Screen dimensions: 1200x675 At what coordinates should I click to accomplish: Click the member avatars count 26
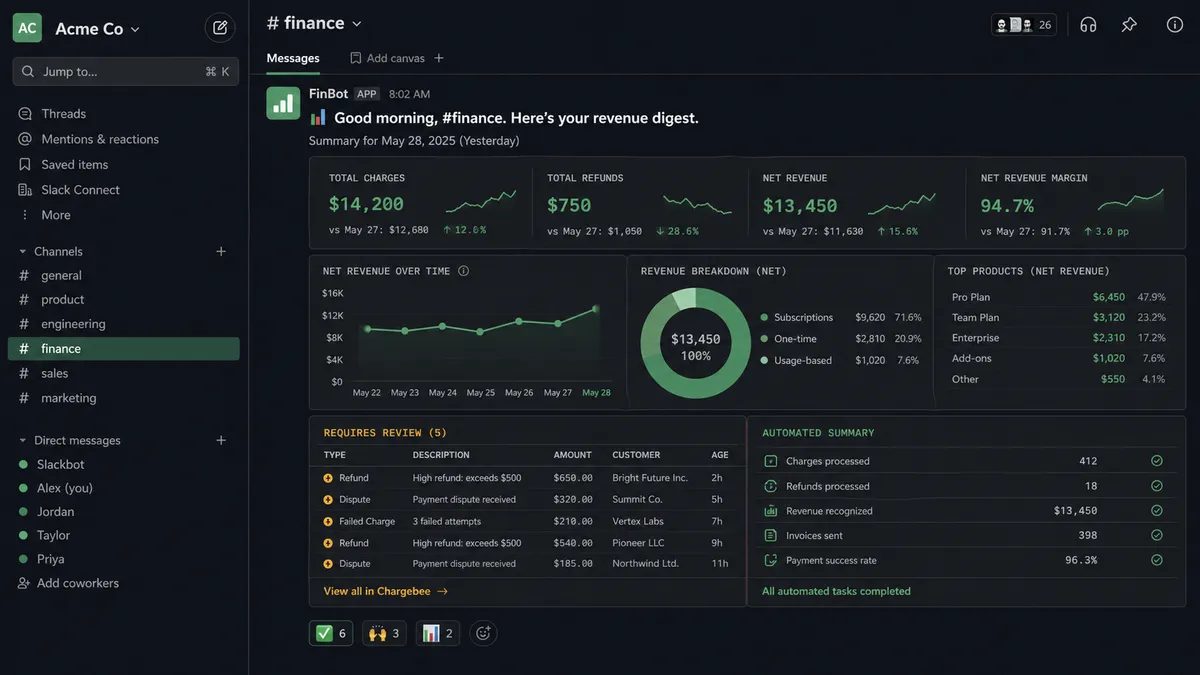(x=1023, y=25)
